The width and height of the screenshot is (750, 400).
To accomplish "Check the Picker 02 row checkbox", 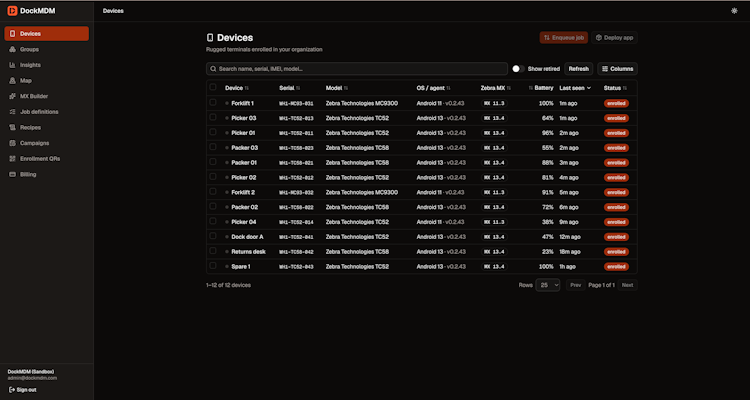I will [x=213, y=177].
